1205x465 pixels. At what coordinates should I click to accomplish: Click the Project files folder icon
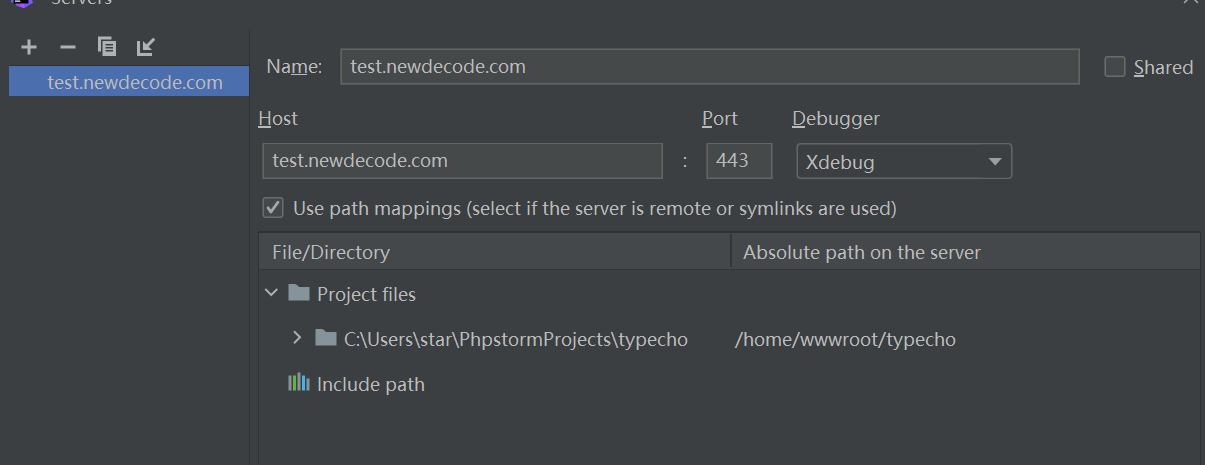click(x=298, y=294)
